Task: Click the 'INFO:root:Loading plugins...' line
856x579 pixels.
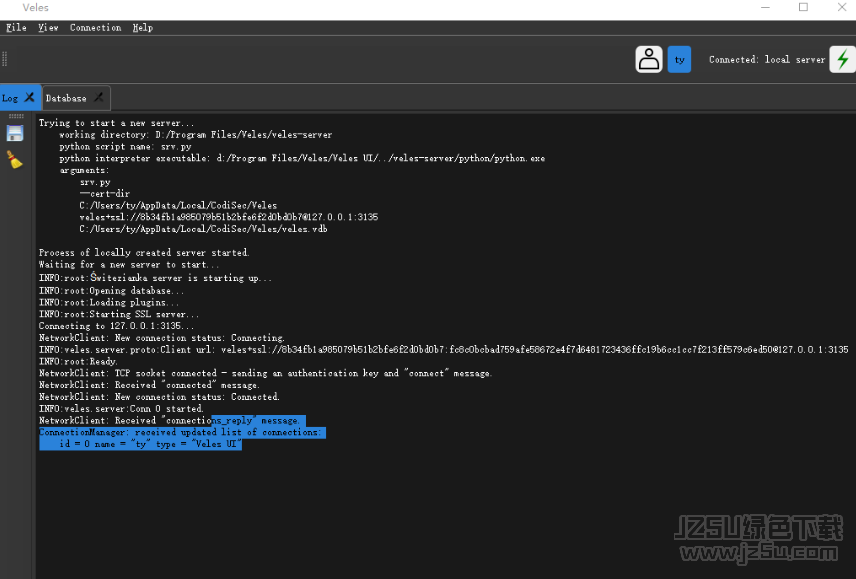Action: tap(109, 302)
